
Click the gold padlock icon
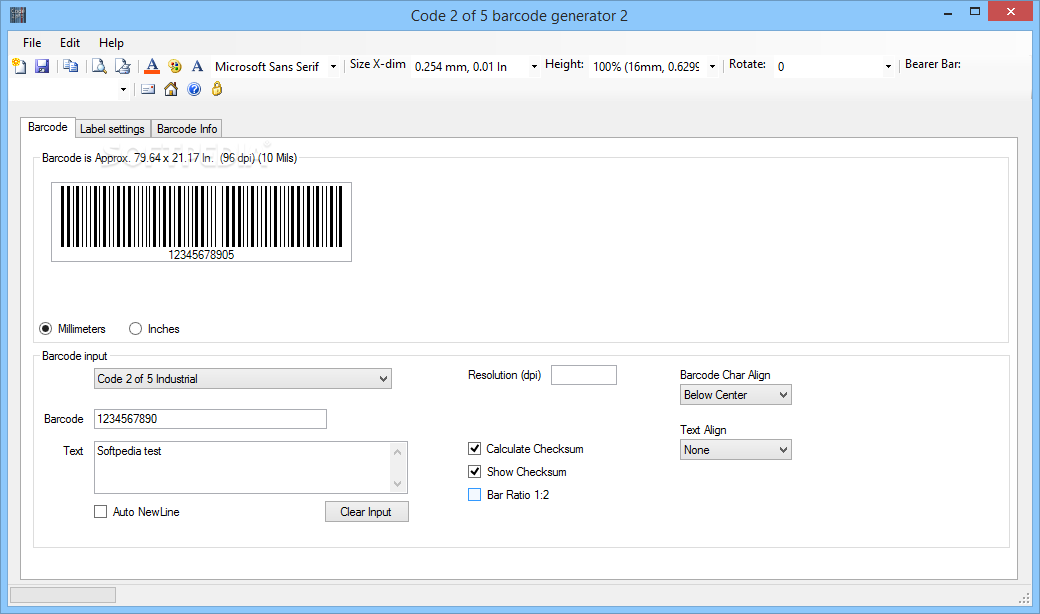pyautogui.click(x=217, y=89)
